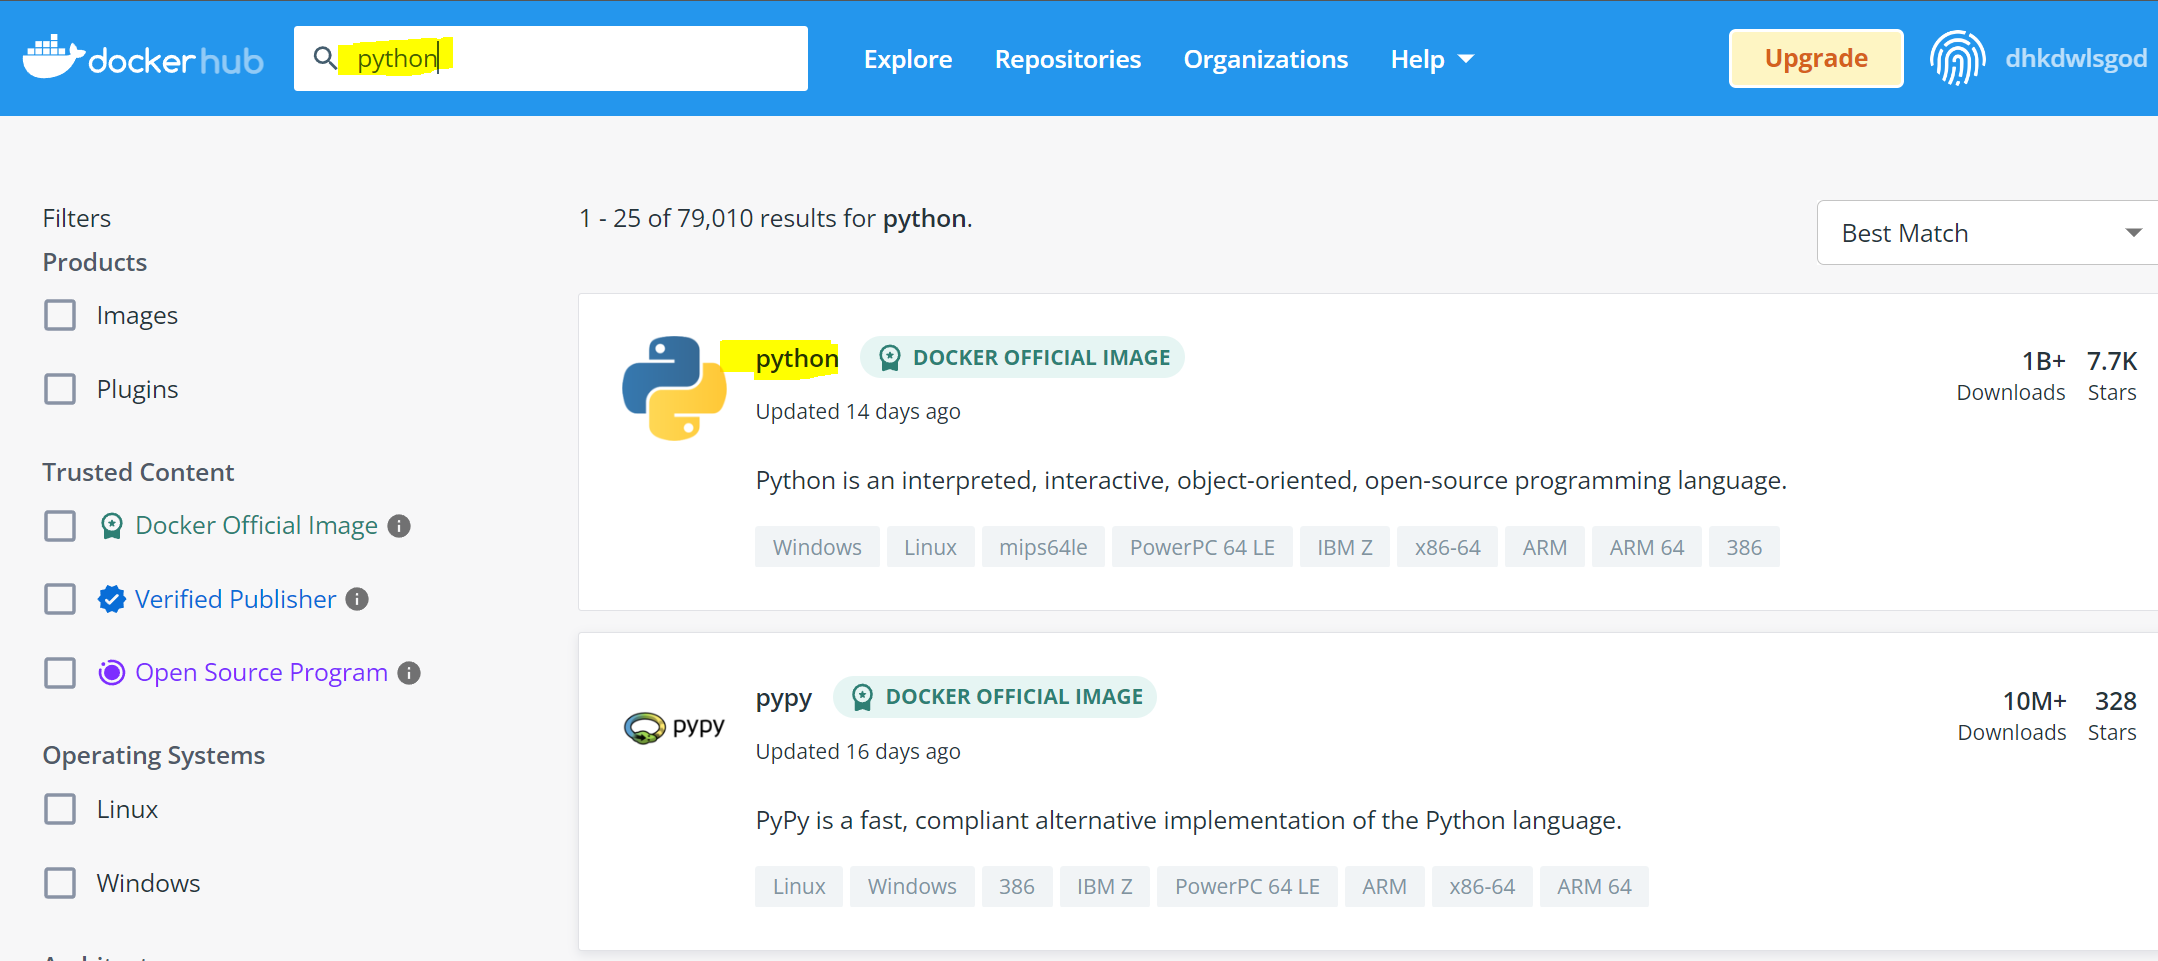Click 'Updated 14 days ago' text
Screen dimensions: 2158x961
(x=858, y=411)
